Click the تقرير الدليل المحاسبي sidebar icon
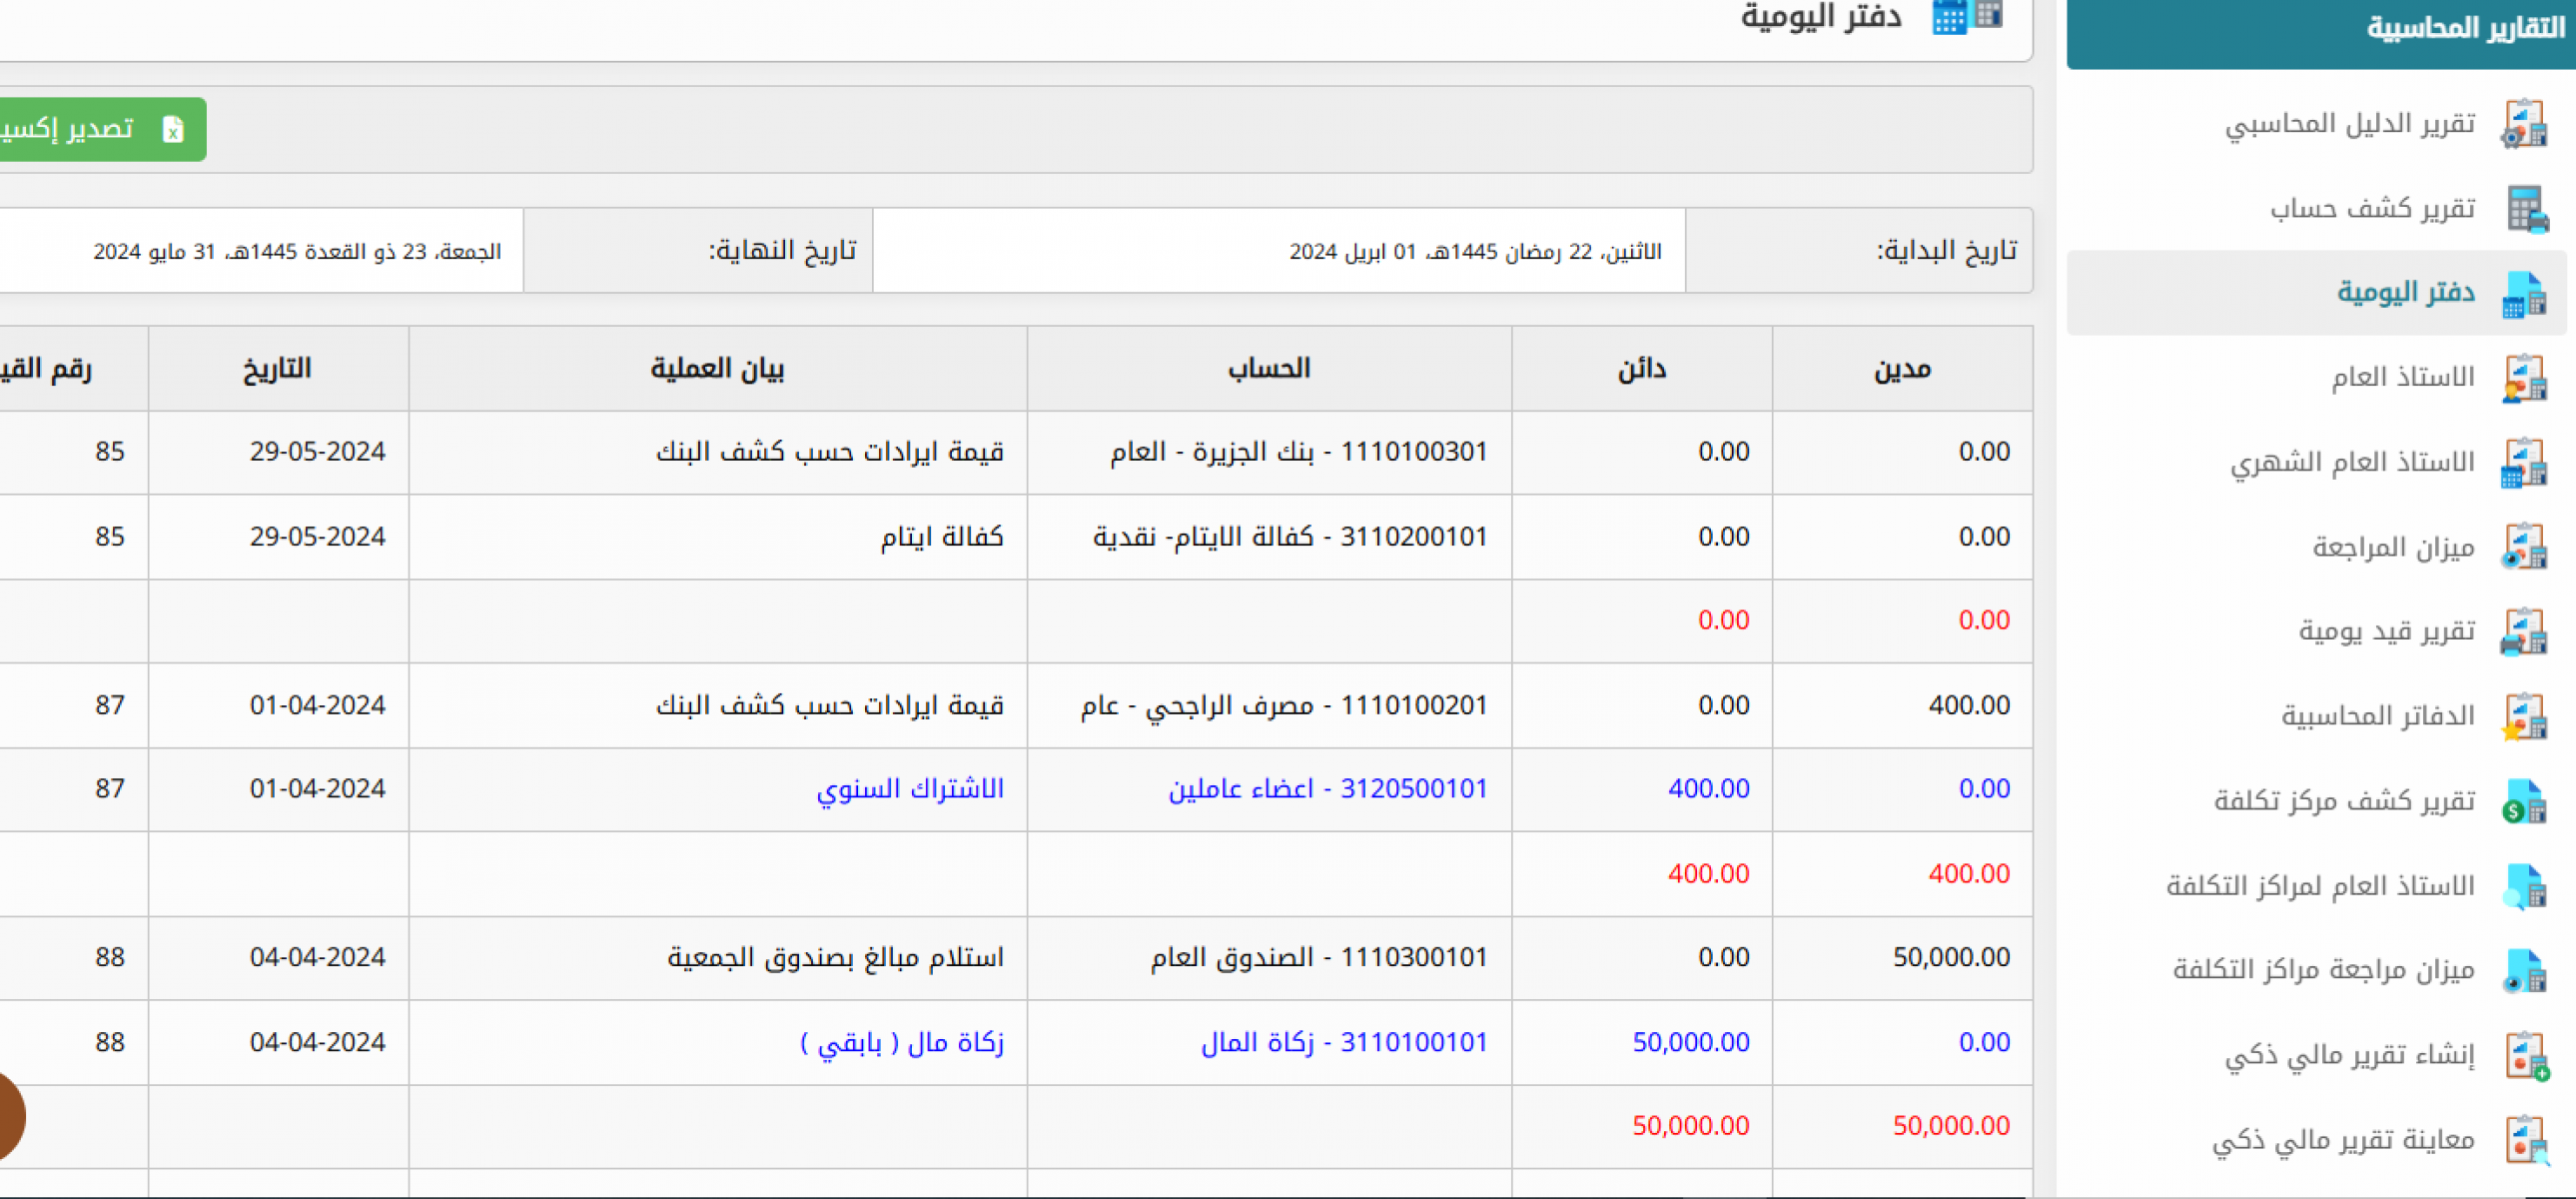This screenshot has height=1199, width=2576. point(2523,125)
